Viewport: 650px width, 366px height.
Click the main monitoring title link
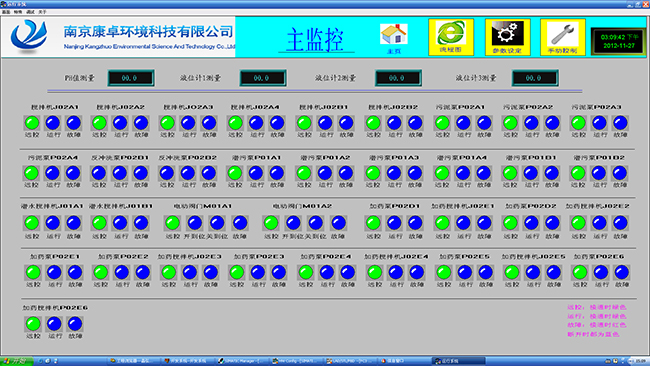point(315,40)
